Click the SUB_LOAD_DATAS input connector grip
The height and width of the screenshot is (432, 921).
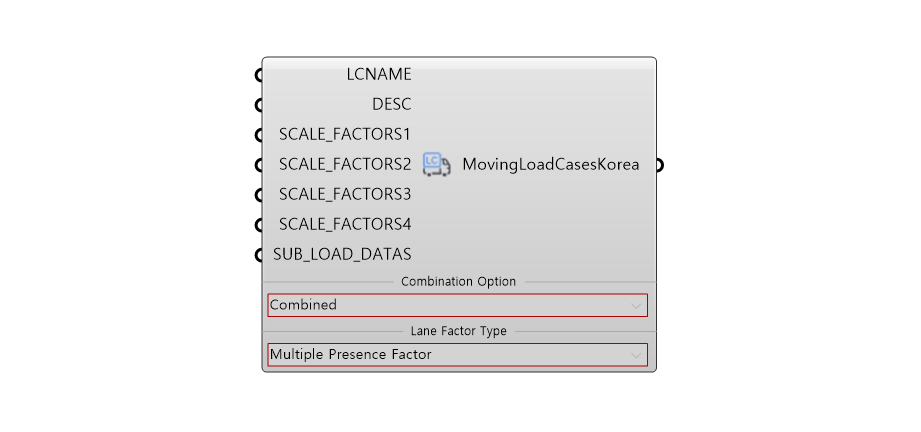click(259, 255)
